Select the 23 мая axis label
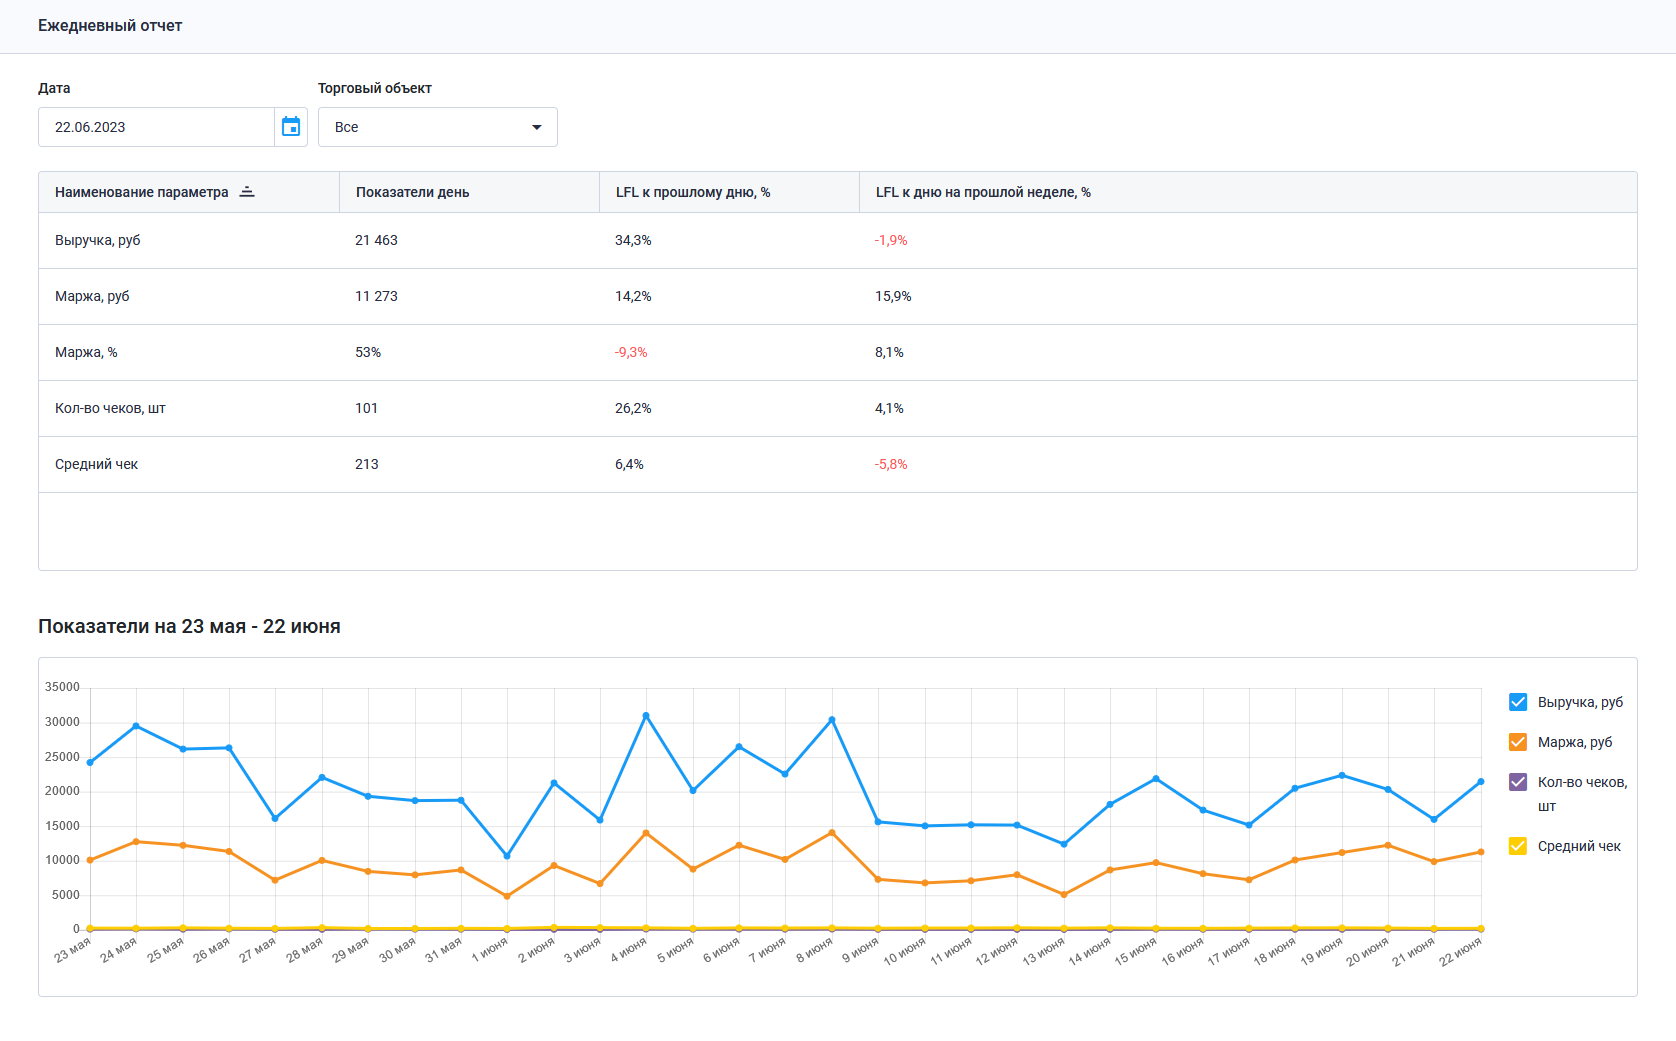The height and width of the screenshot is (1041, 1676). pyautogui.click(x=72, y=950)
